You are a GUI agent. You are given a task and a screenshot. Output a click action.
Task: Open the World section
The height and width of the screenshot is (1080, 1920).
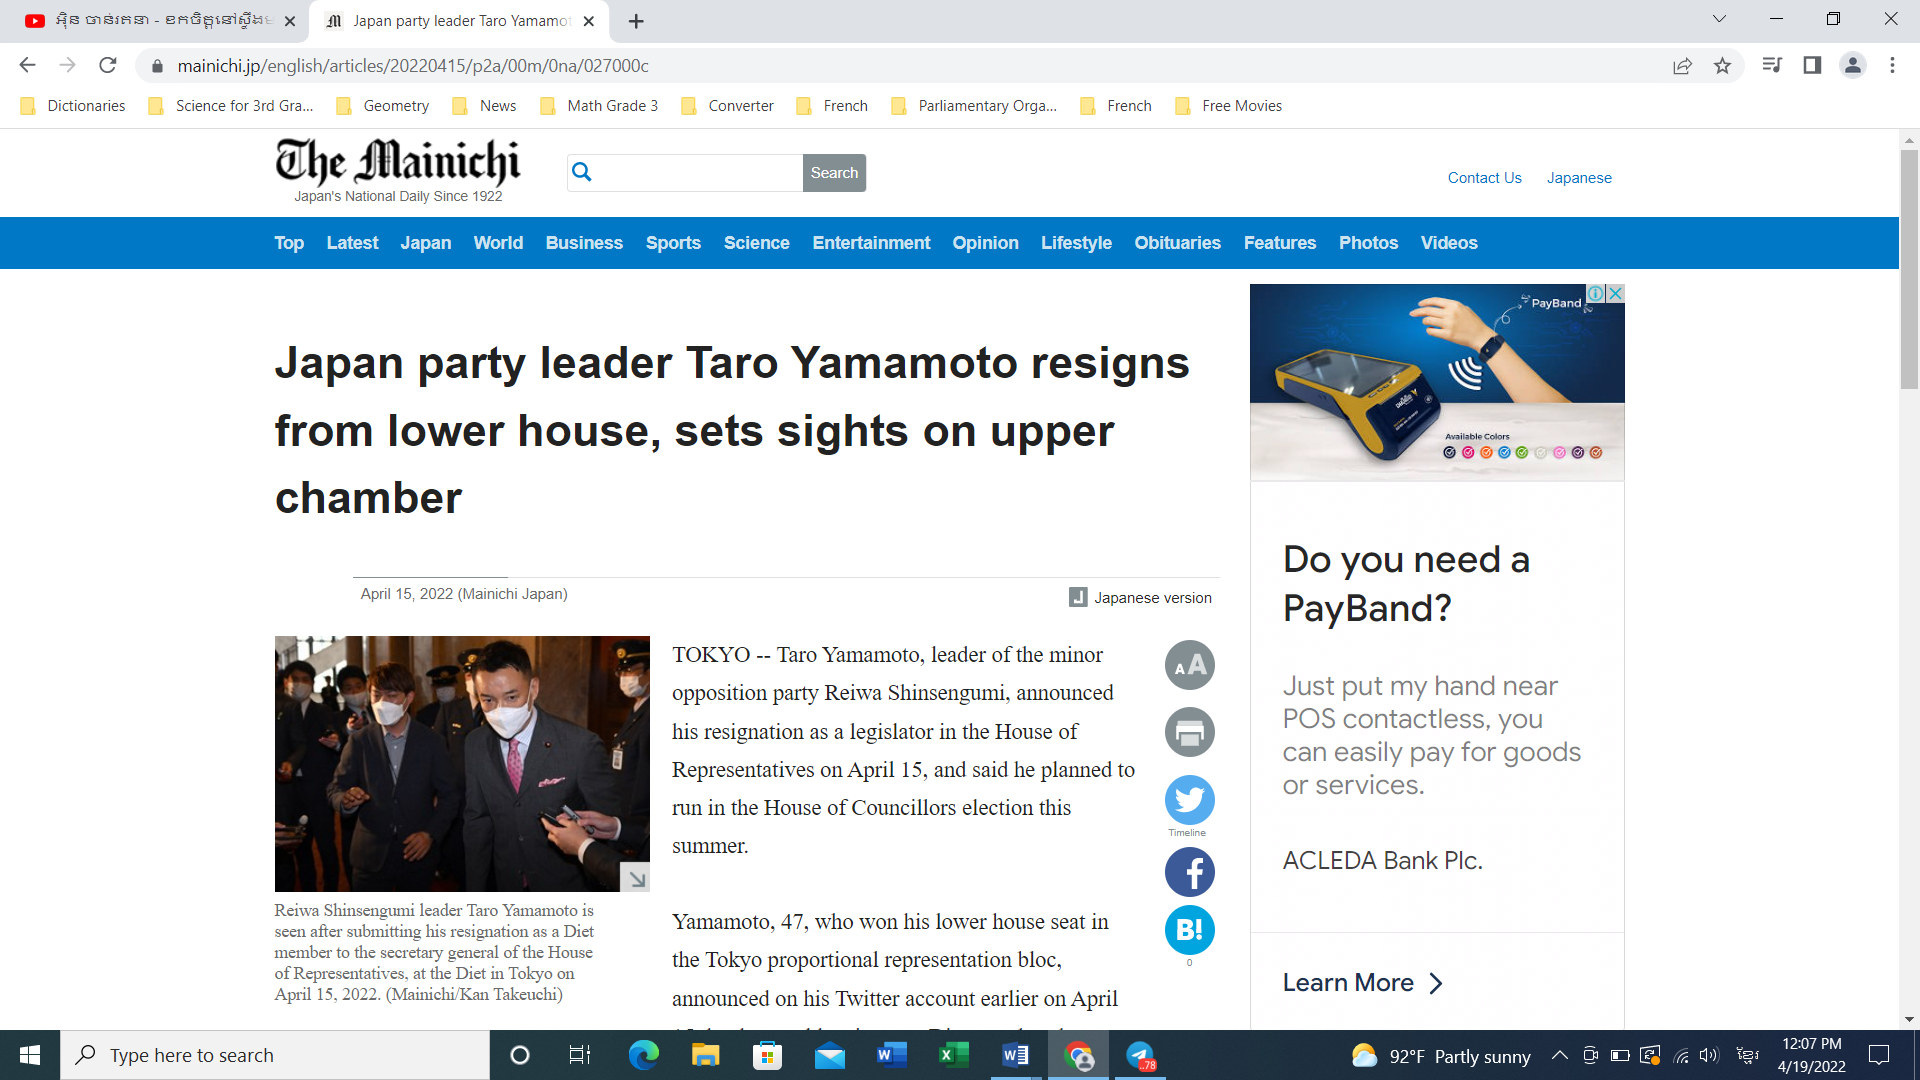click(498, 243)
